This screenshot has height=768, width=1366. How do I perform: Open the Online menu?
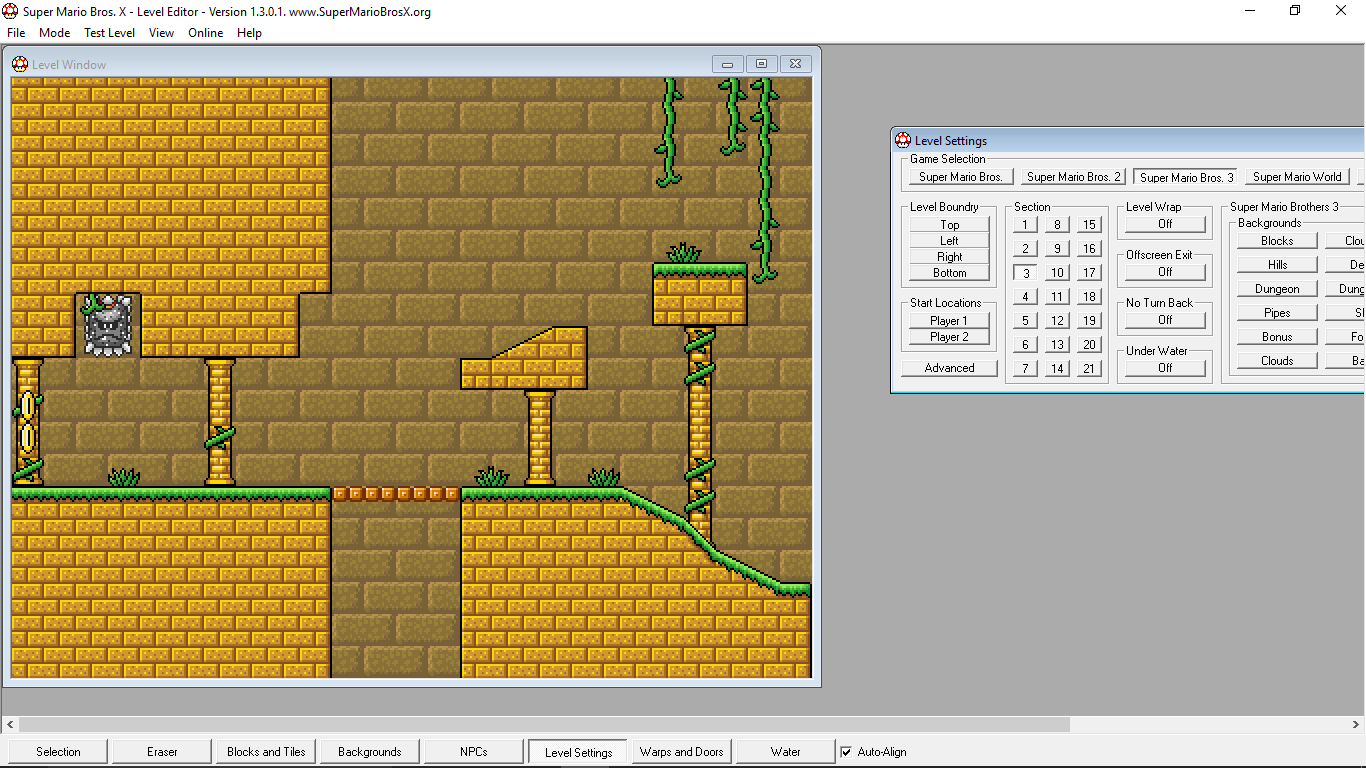click(x=206, y=33)
